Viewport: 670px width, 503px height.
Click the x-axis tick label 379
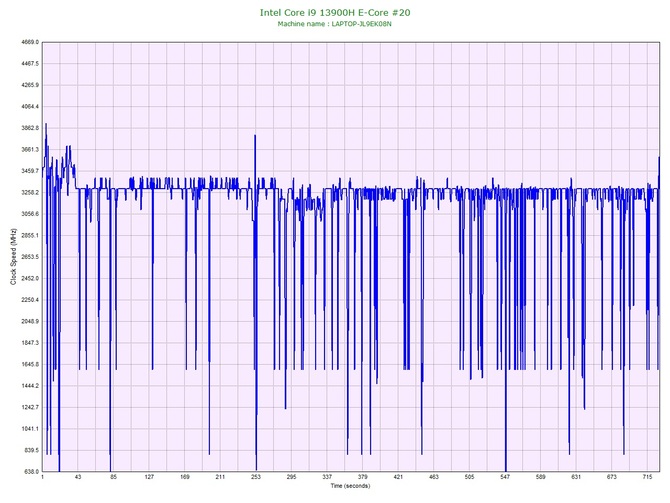362,477
